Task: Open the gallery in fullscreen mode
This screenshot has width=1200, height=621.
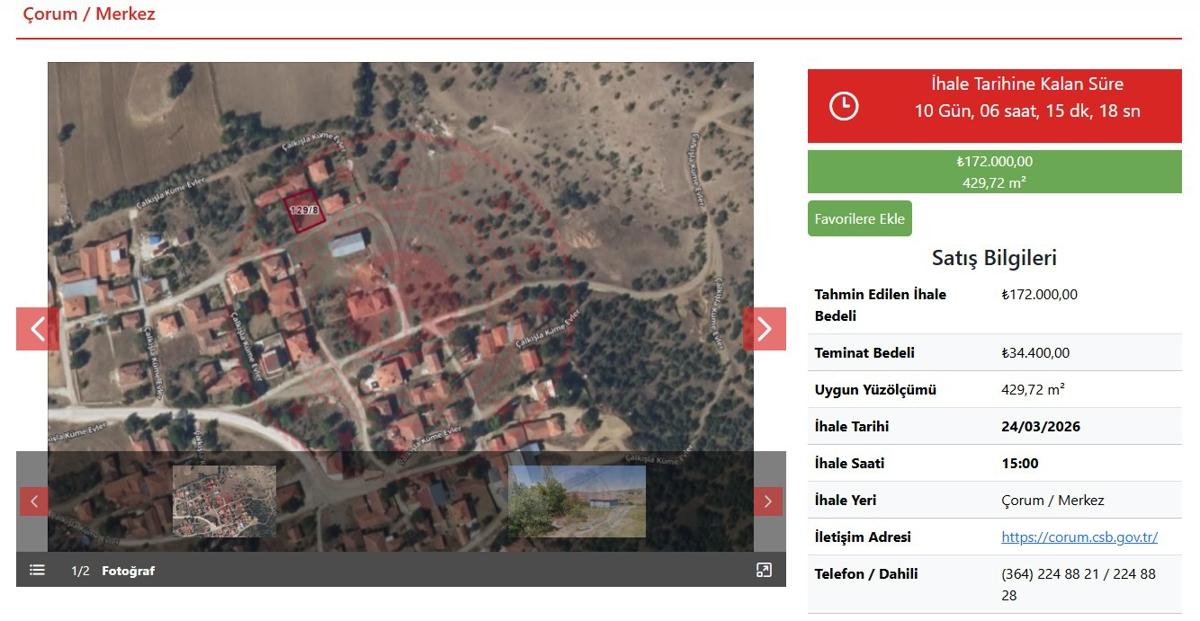Action: point(764,570)
